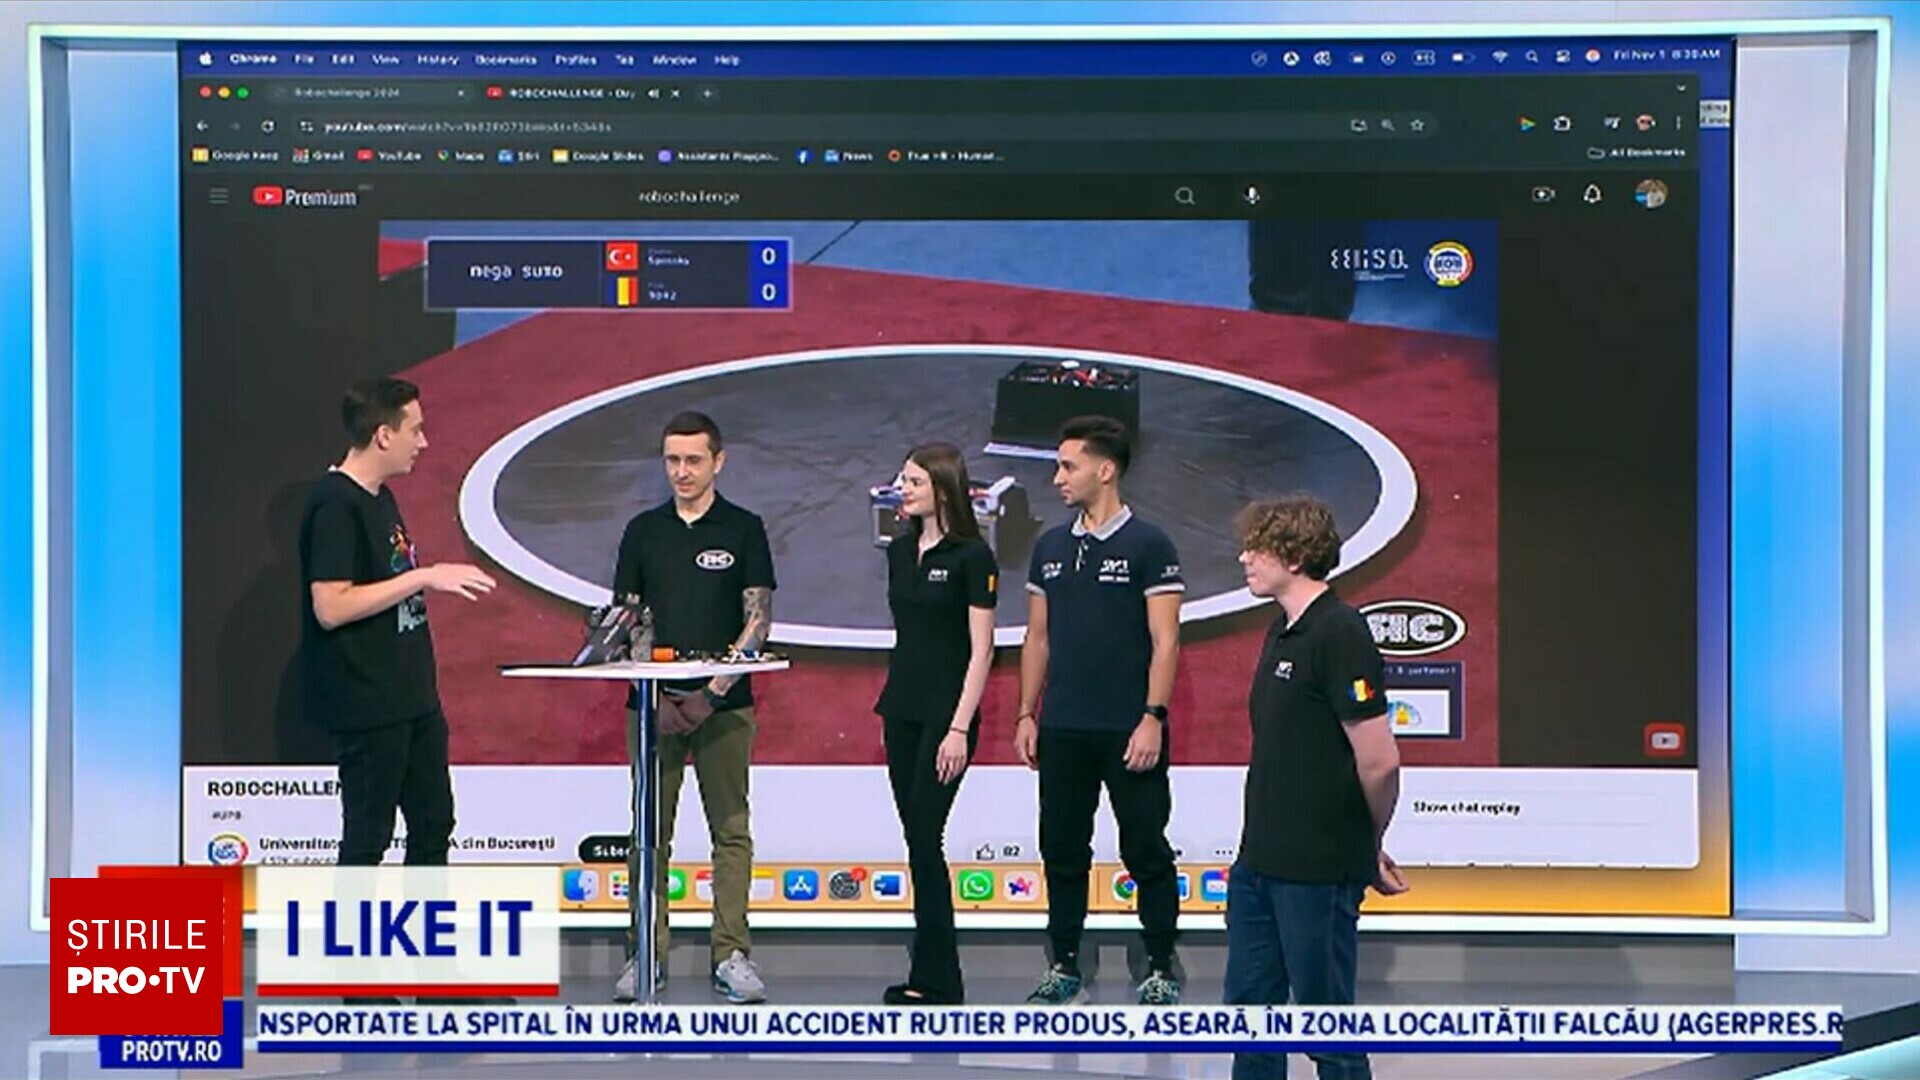Start voice search with the microphone

pos(1252,195)
